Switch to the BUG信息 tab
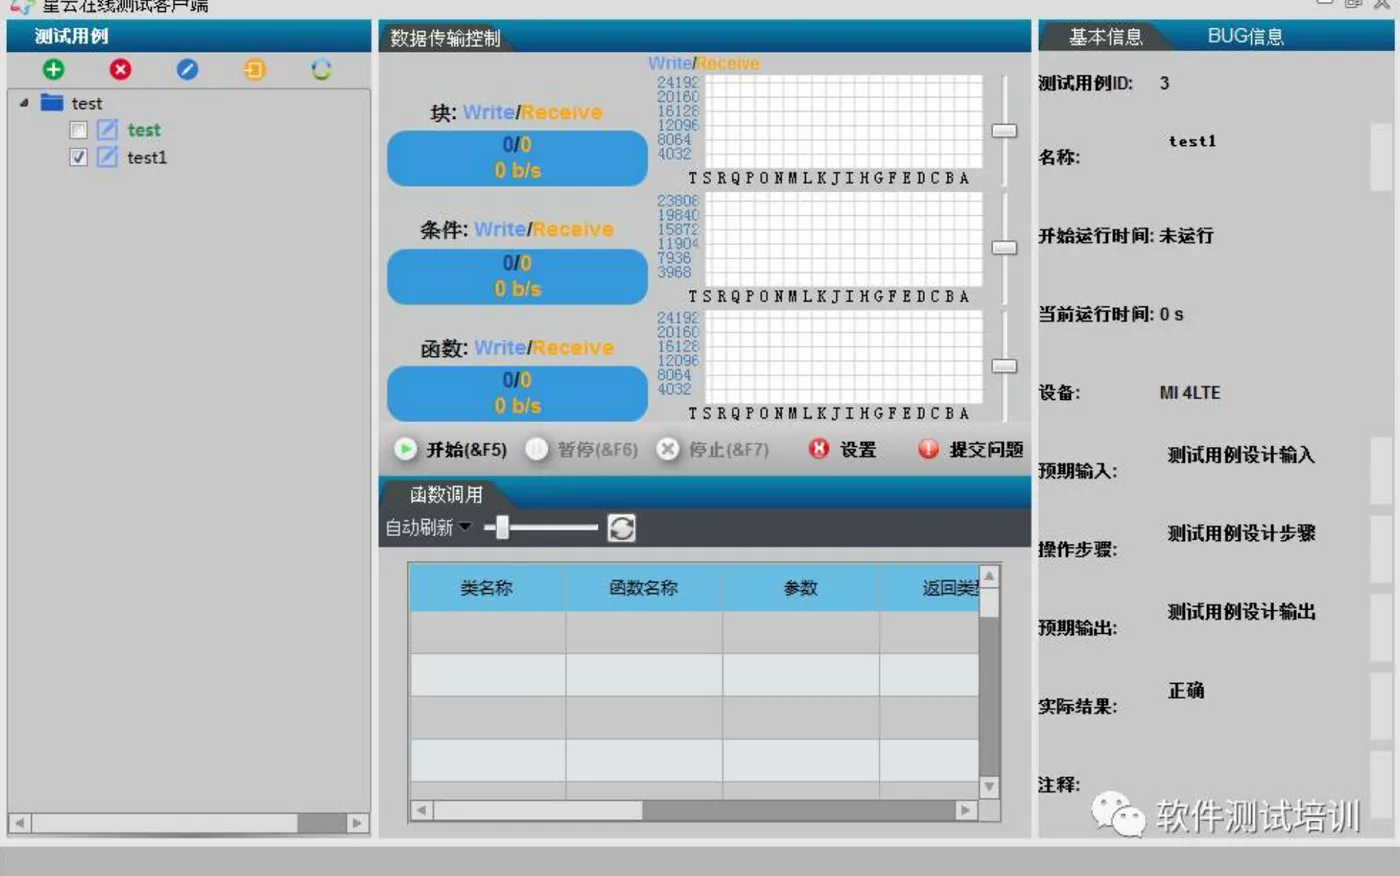This screenshot has width=1400, height=876. pos(1245,36)
